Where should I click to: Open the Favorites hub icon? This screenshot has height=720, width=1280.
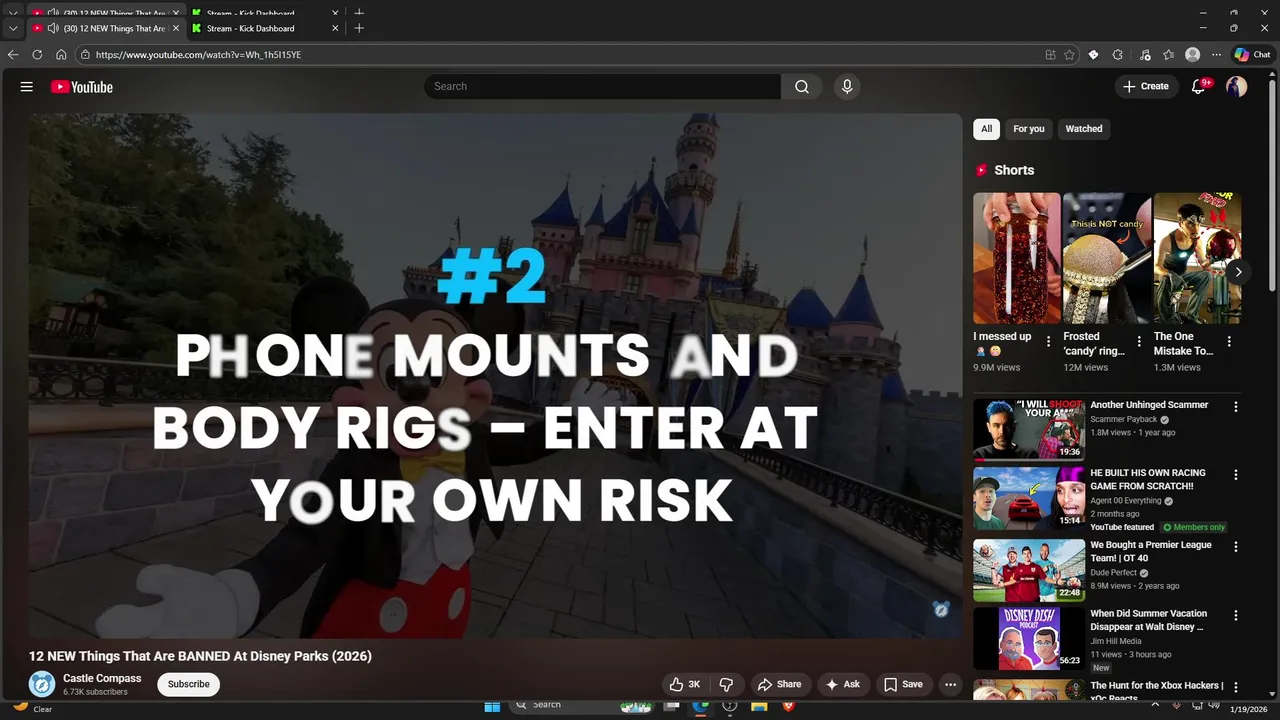pyautogui.click(x=1168, y=55)
